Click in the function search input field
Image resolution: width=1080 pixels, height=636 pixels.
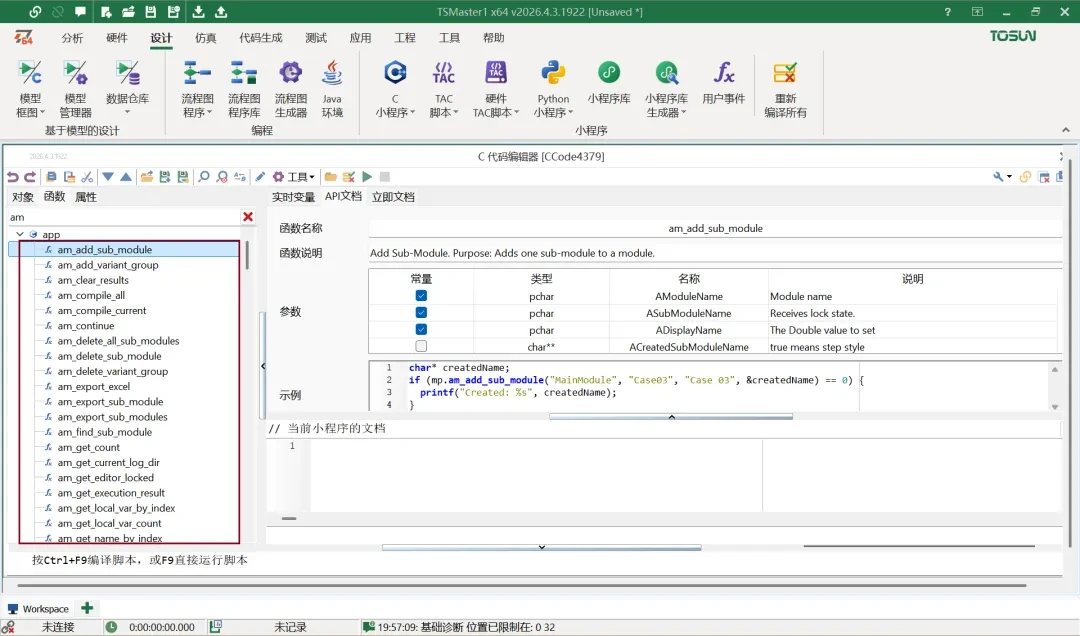click(120, 217)
